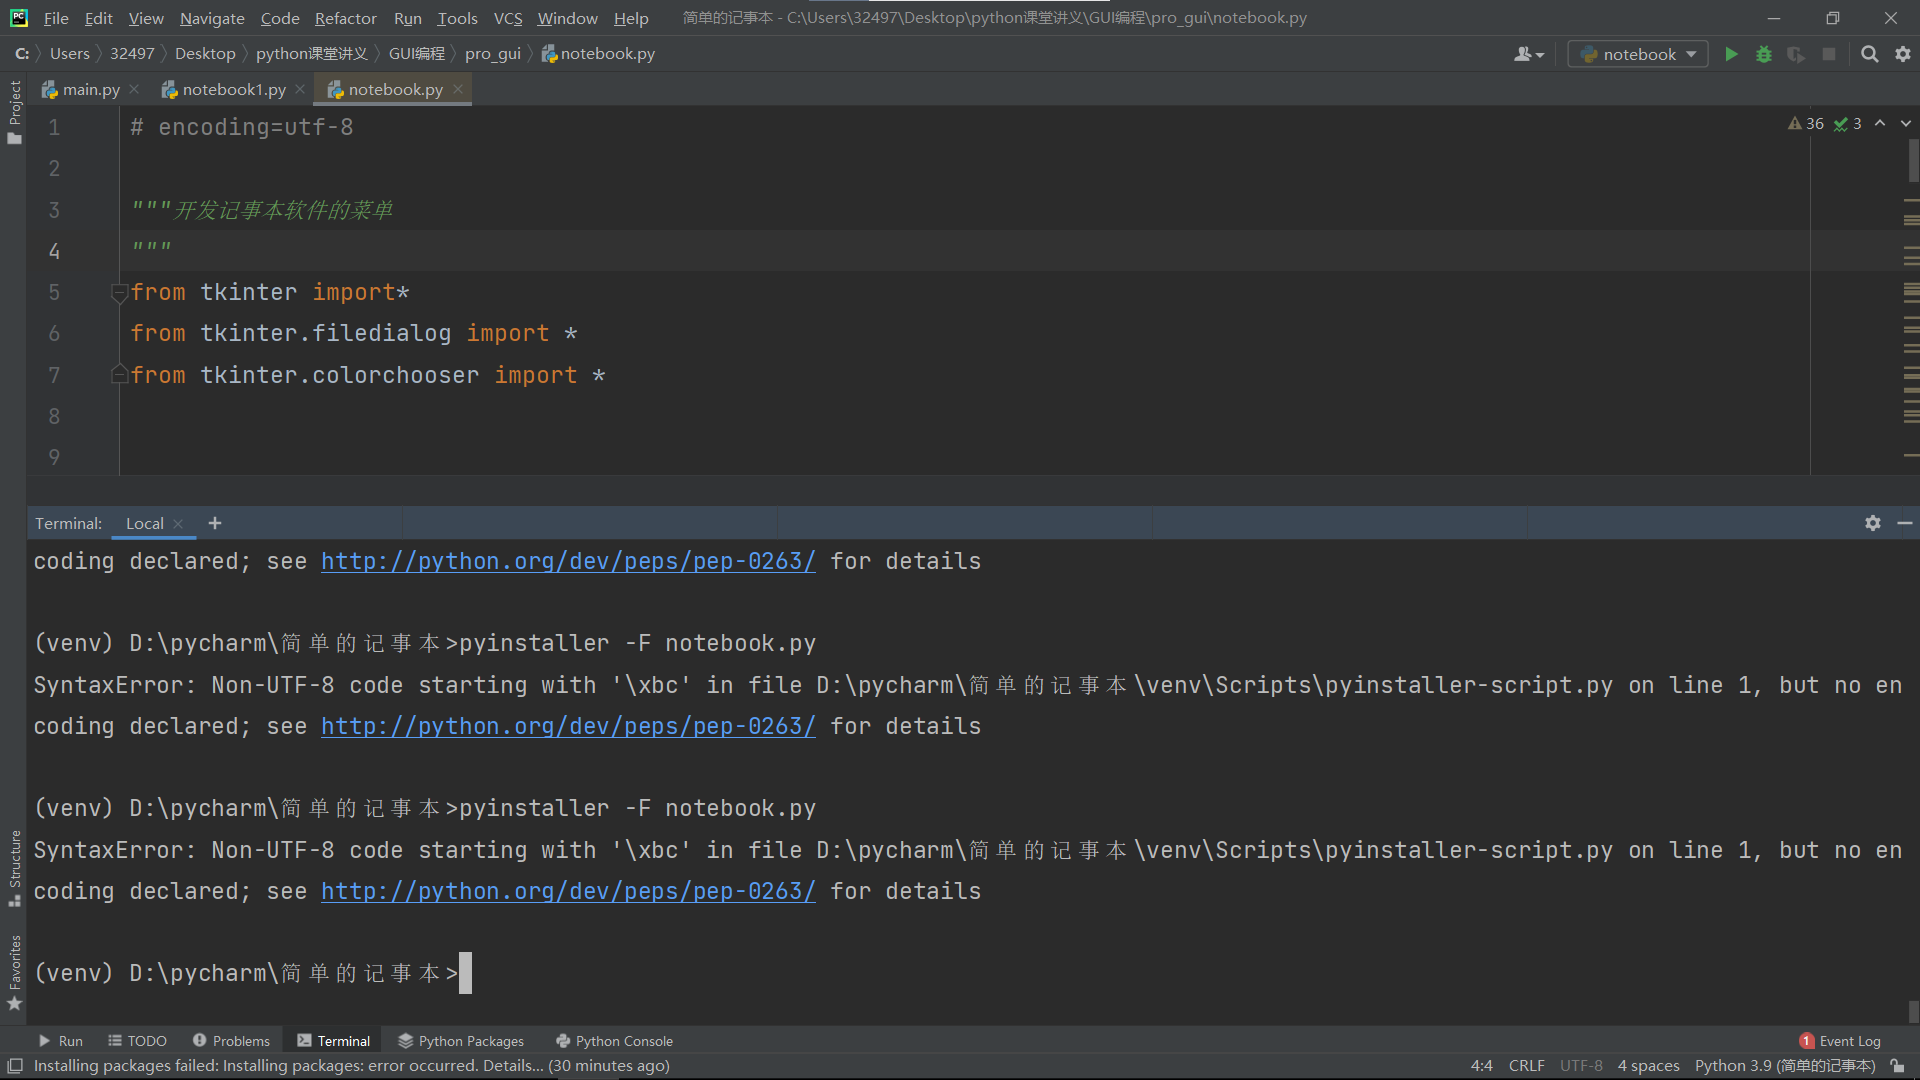Select the notebook.py tab
The height and width of the screenshot is (1080, 1920).
click(394, 89)
